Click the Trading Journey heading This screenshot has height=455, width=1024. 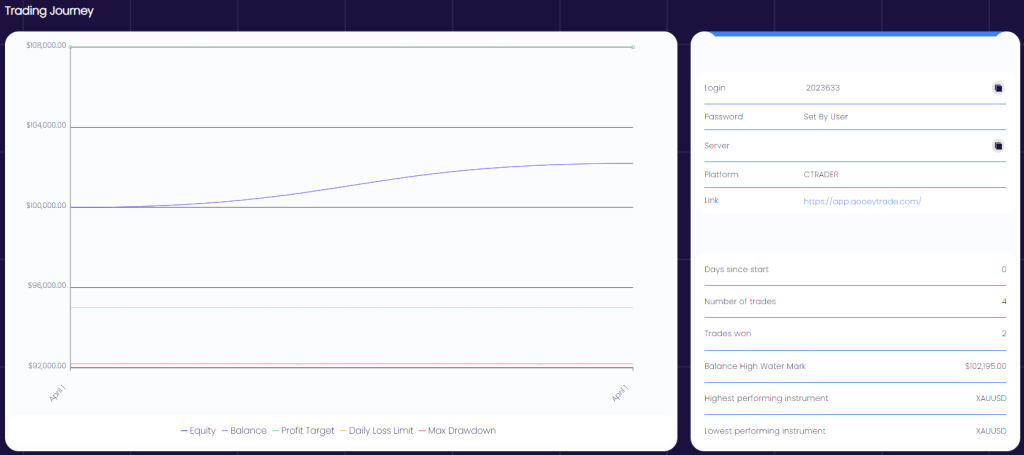coord(49,11)
